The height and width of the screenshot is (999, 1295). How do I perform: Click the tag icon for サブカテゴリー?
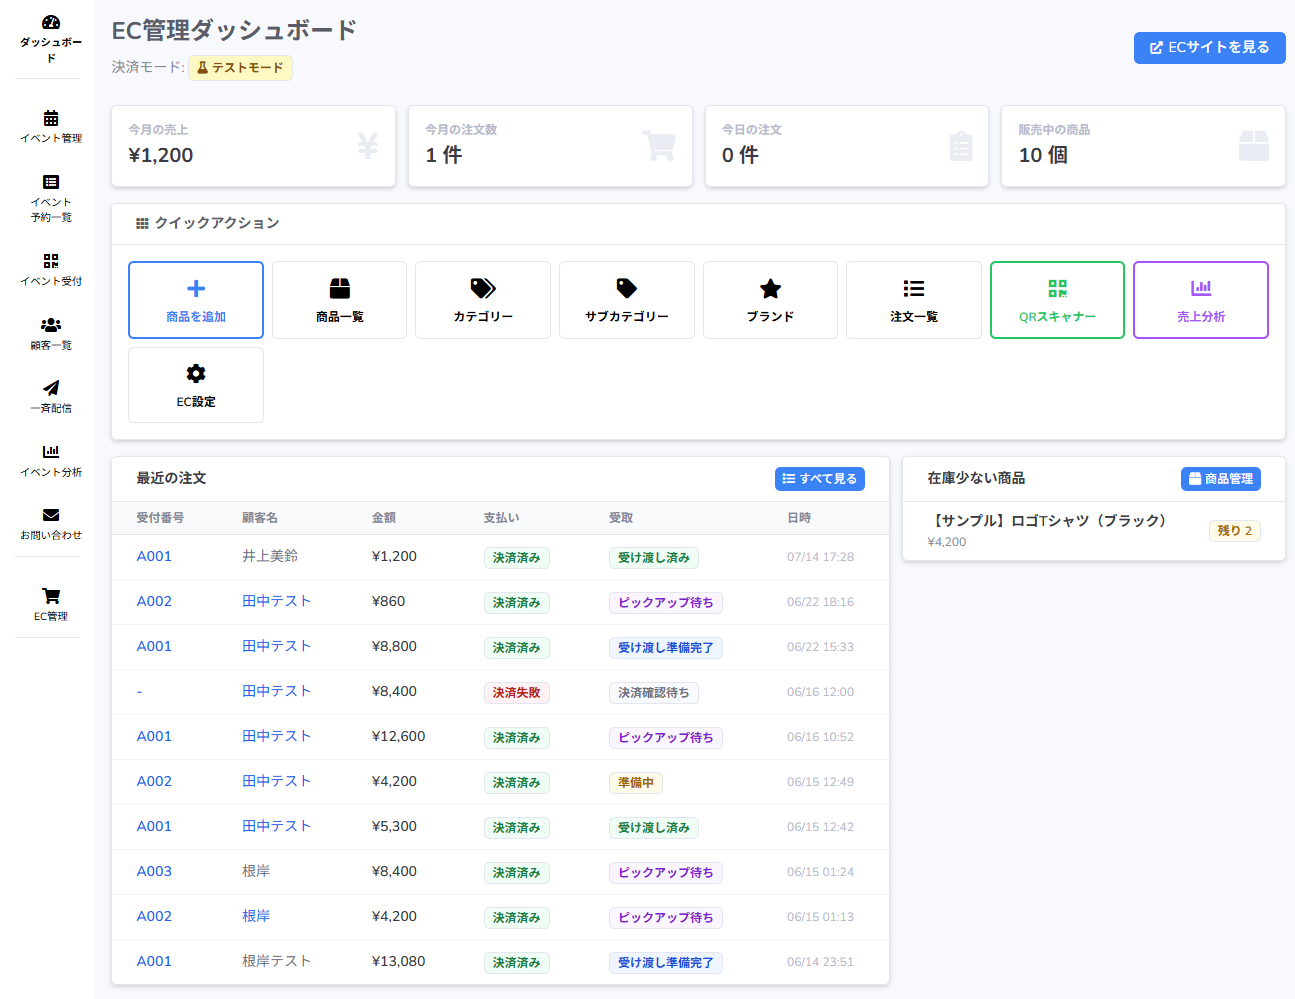coord(627,289)
